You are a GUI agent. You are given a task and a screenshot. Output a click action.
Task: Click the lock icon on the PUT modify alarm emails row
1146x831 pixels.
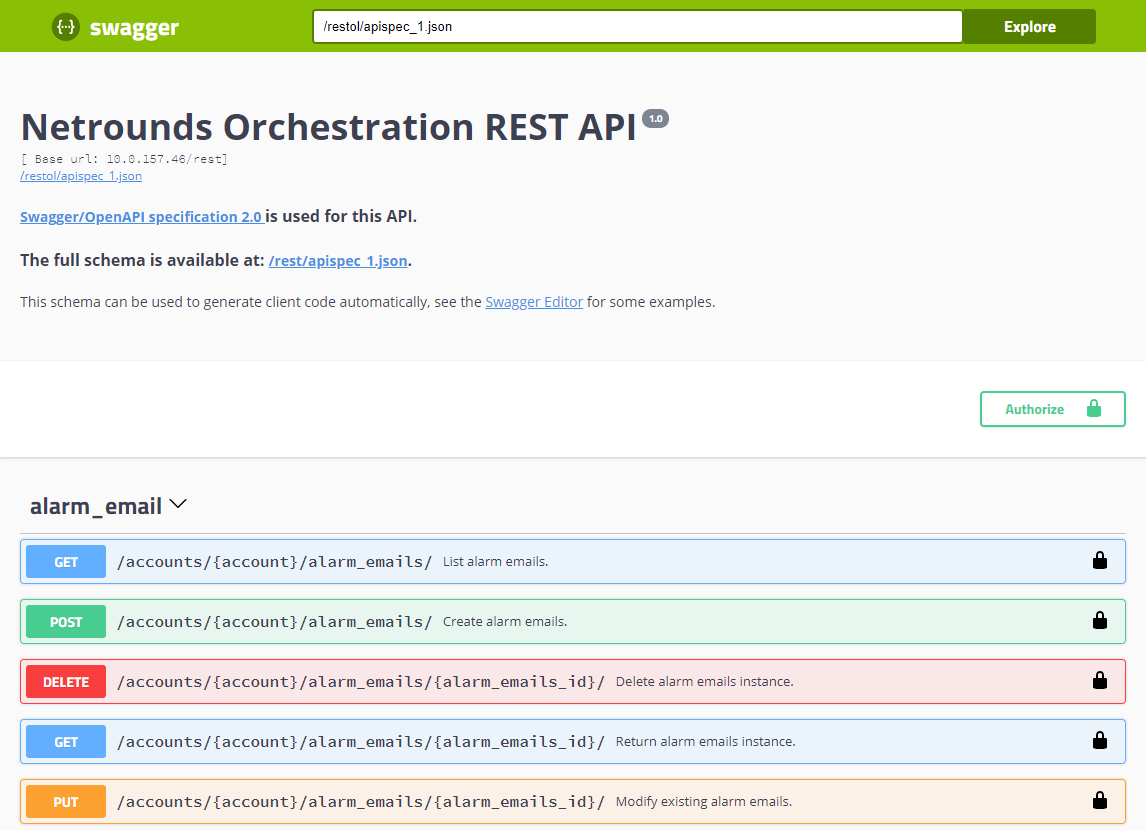click(x=1100, y=801)
